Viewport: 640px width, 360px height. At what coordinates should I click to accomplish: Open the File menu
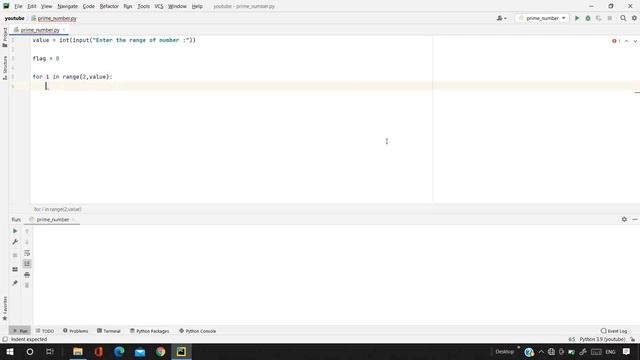point(18,7)
